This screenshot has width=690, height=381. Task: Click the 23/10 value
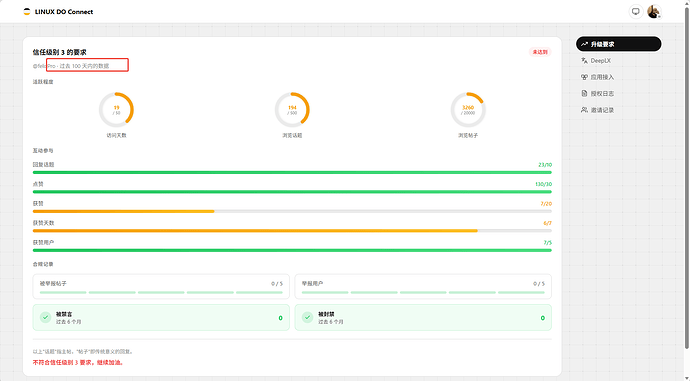[x=545, y=165]
